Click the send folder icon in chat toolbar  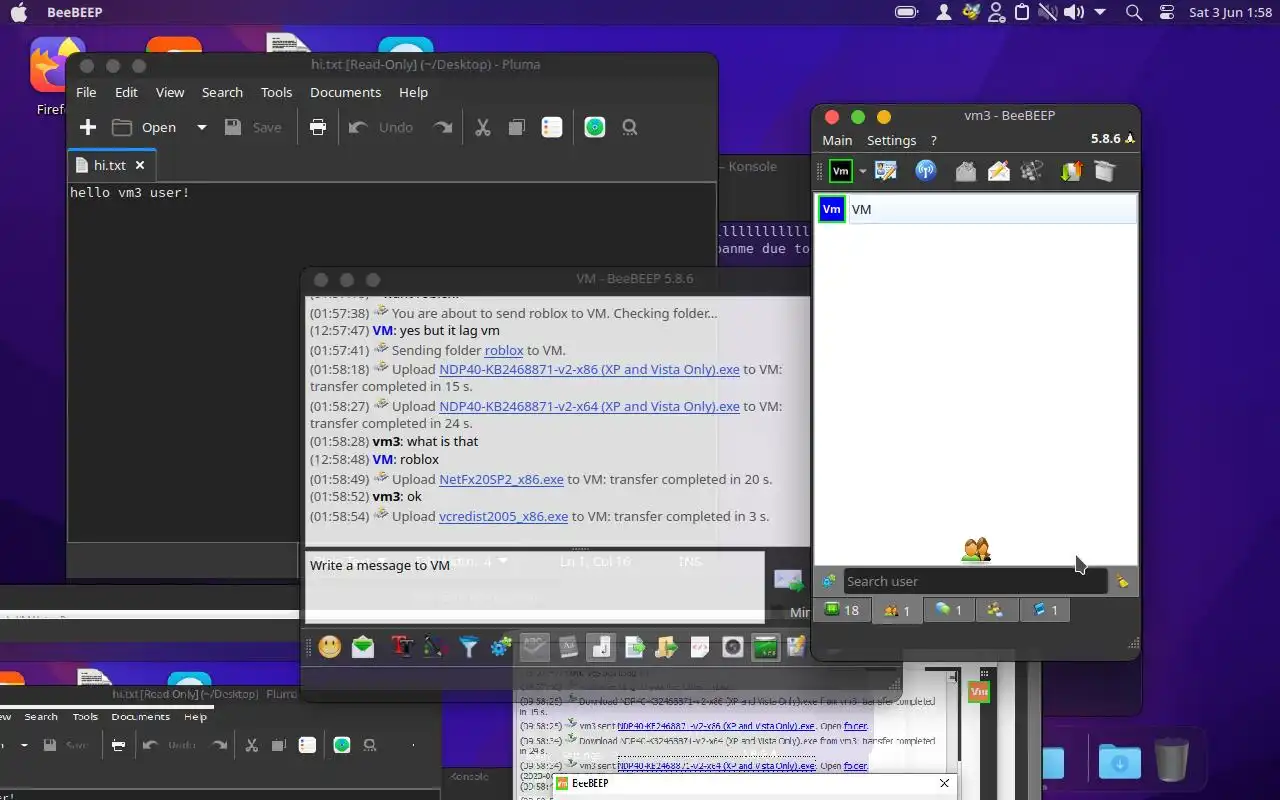[x=667, y=647]
